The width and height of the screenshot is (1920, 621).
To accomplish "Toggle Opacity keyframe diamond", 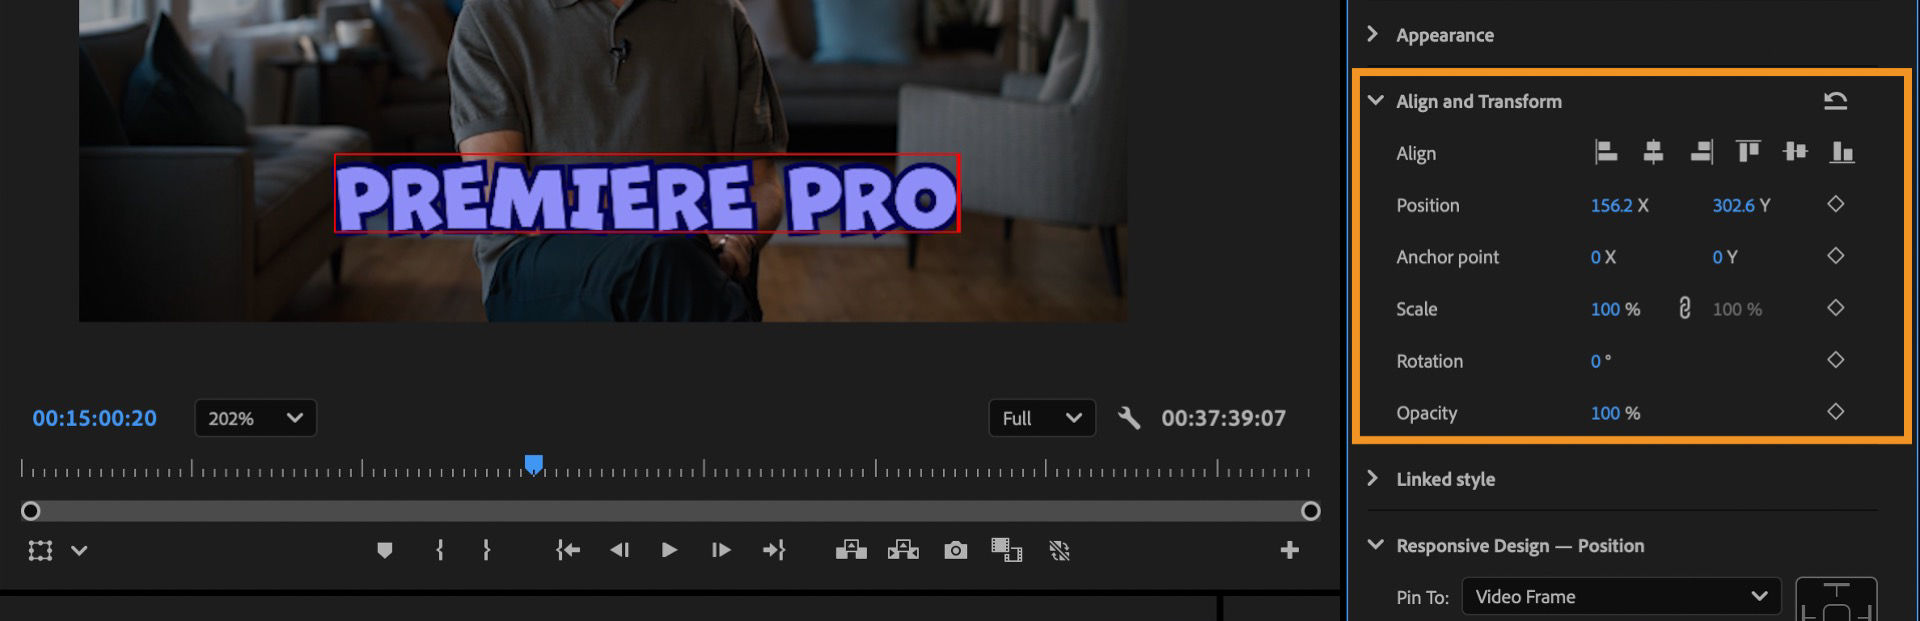I will 1835,411.
